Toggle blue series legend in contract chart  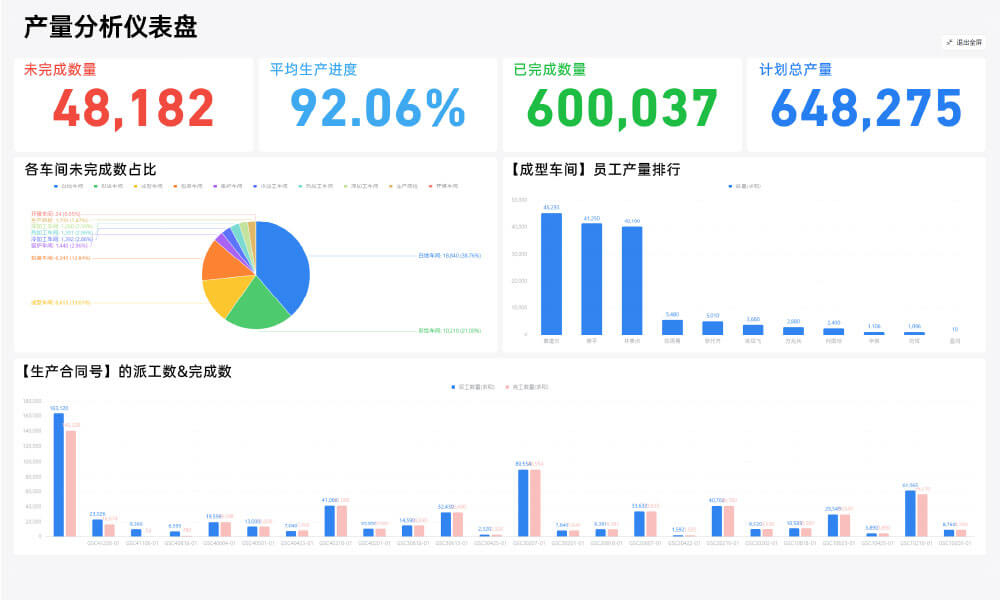473,387
